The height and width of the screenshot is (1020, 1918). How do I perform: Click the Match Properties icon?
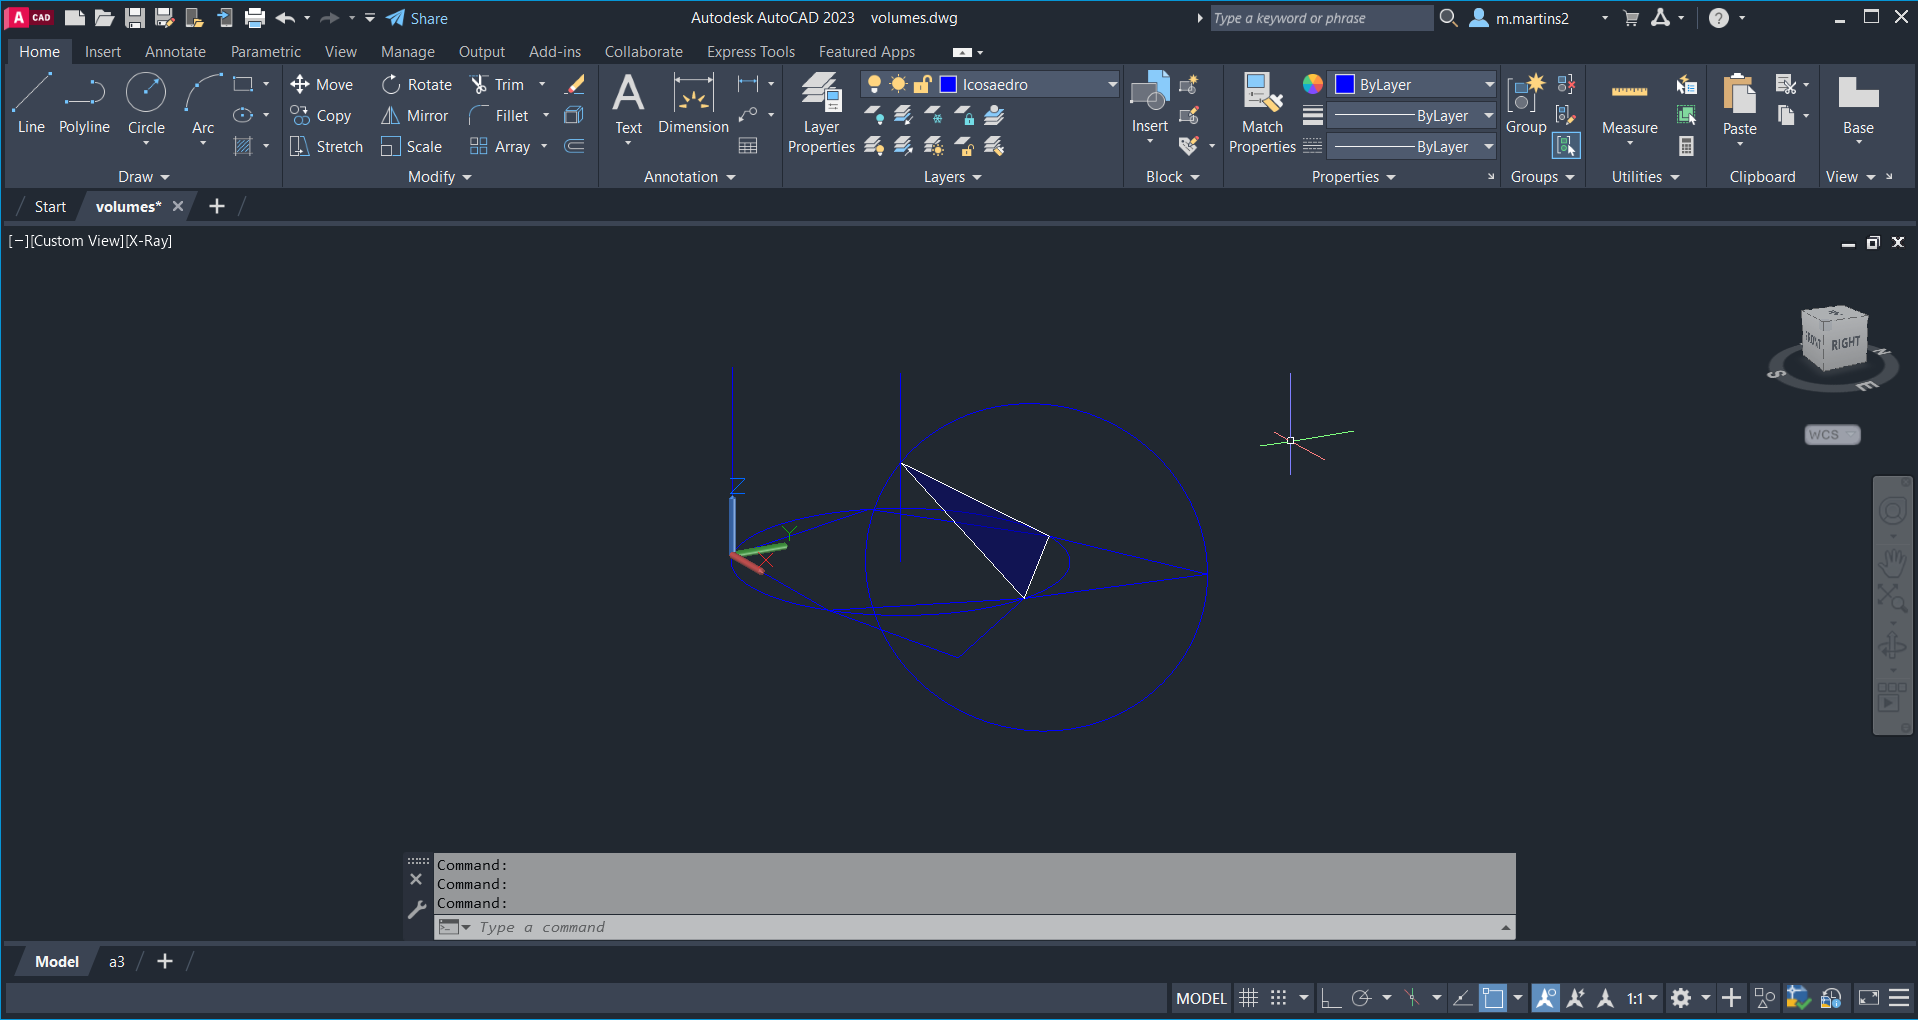point(1262,113)
